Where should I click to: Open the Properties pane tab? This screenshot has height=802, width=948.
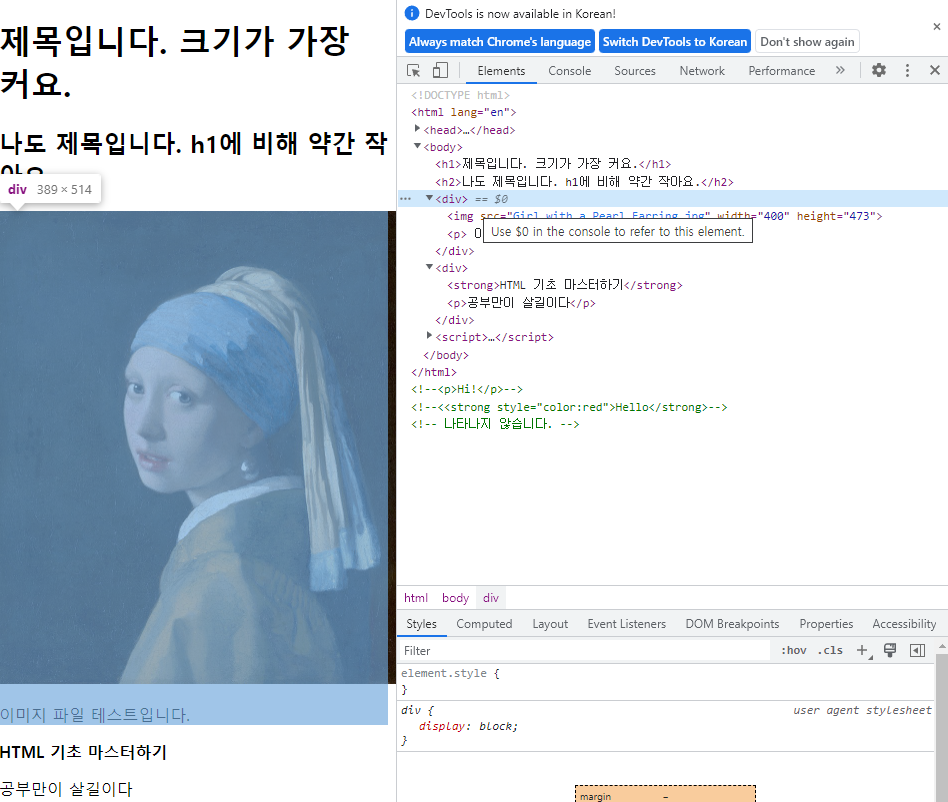point(826,624)
